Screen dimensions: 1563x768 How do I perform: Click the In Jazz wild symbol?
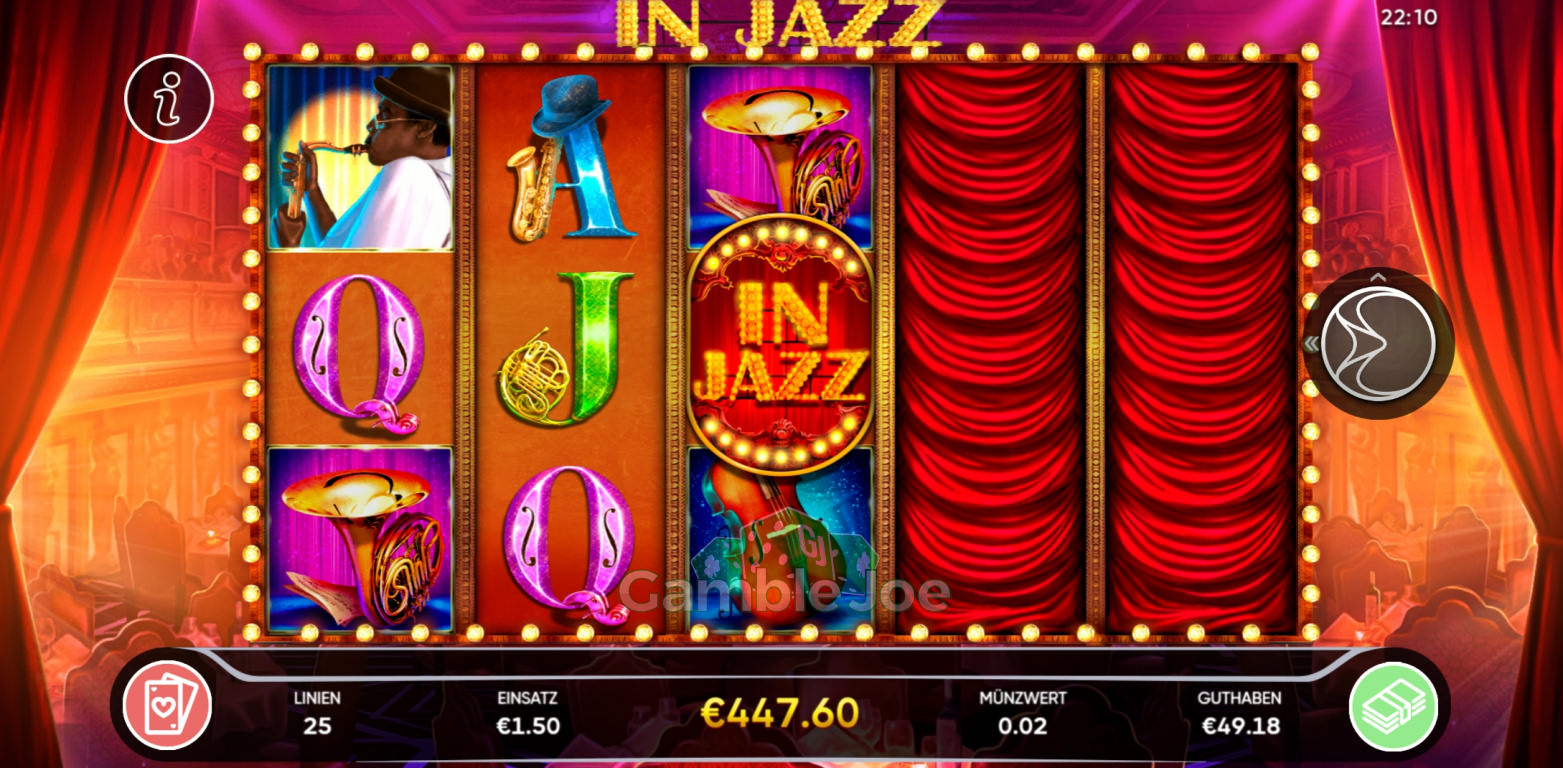pos(780,345)
